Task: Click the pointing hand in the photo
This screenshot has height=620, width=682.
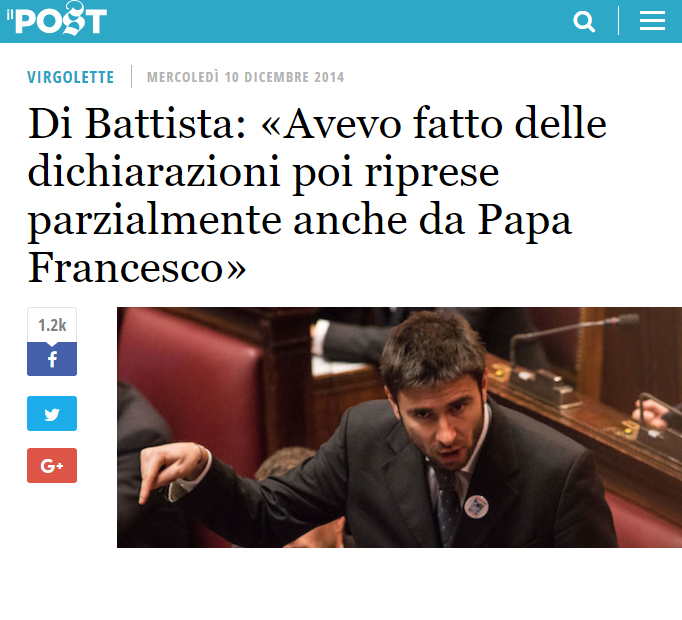Action: (x=172, y=472)
